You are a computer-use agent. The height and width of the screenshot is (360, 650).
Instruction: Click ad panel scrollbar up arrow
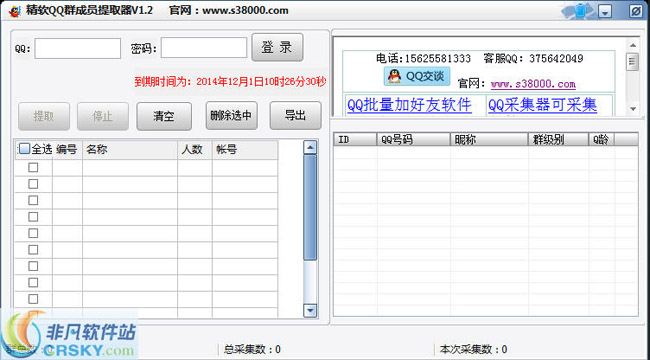pos(633,45)
